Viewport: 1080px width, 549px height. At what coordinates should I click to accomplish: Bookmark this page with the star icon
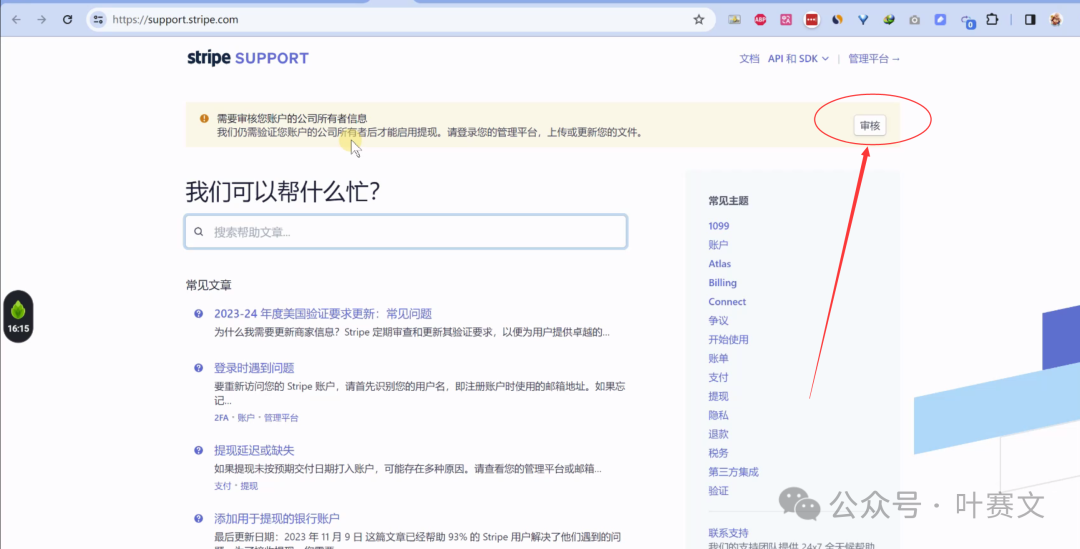coord(699,19)
